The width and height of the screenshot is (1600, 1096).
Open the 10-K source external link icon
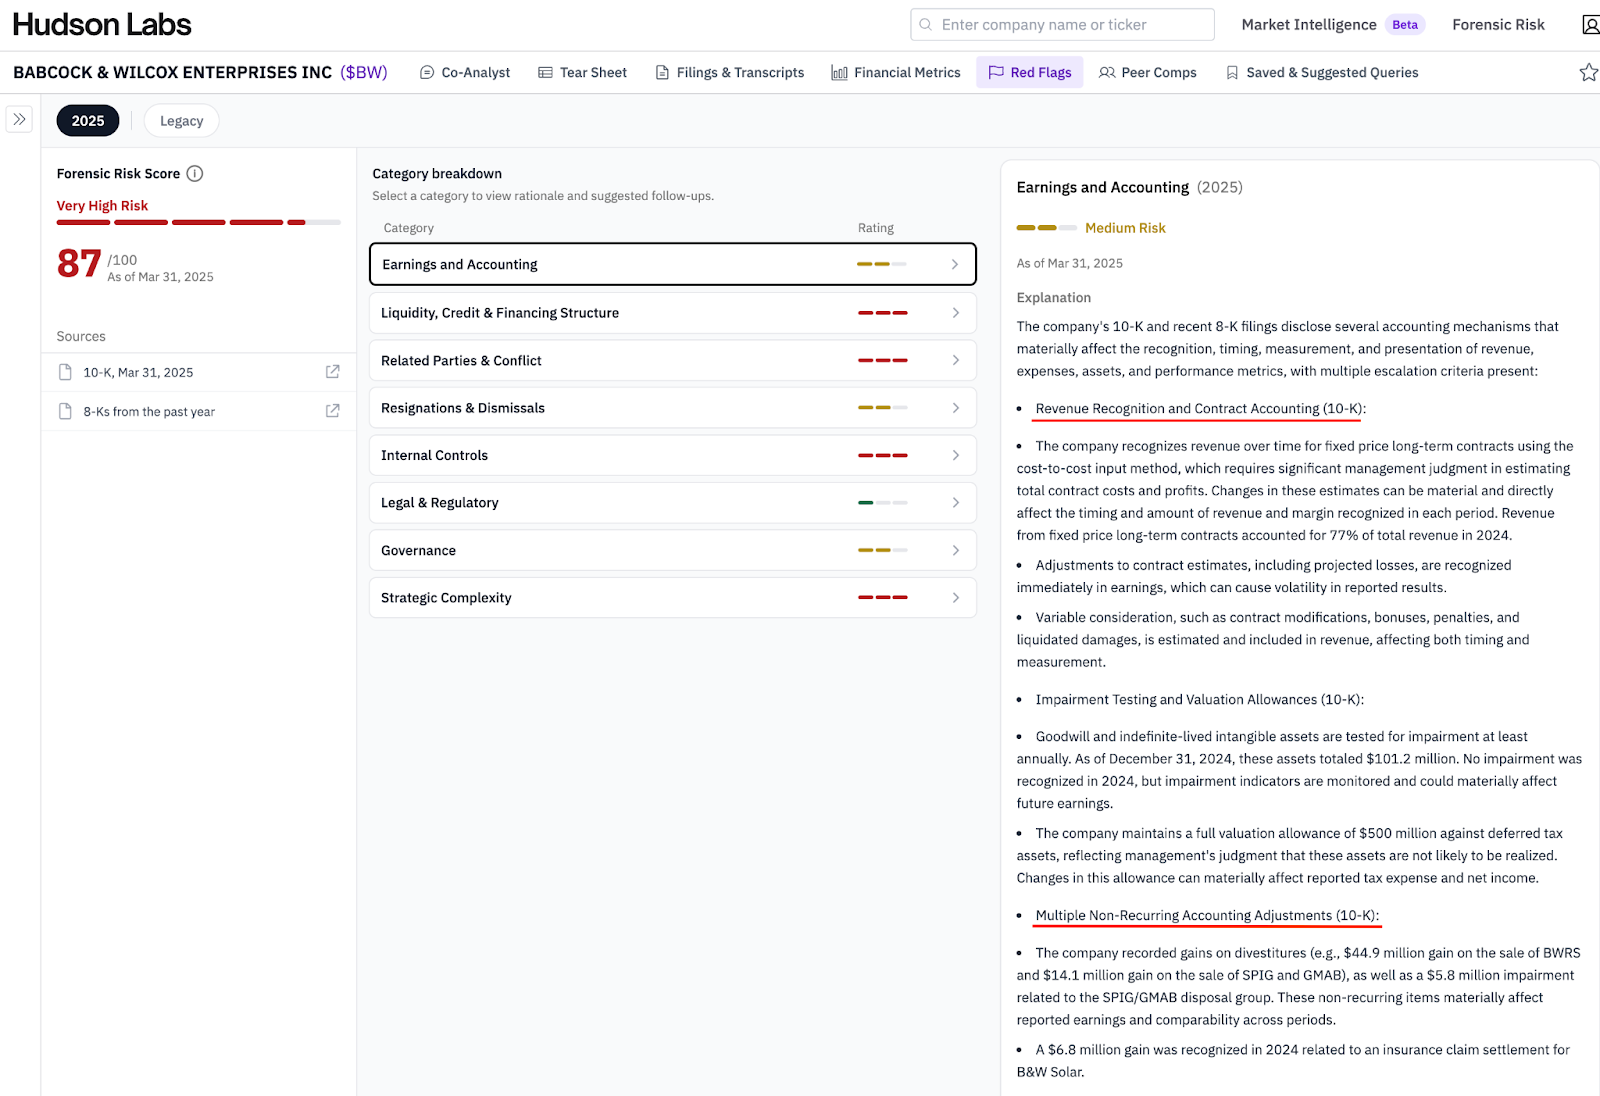point(332,372)
